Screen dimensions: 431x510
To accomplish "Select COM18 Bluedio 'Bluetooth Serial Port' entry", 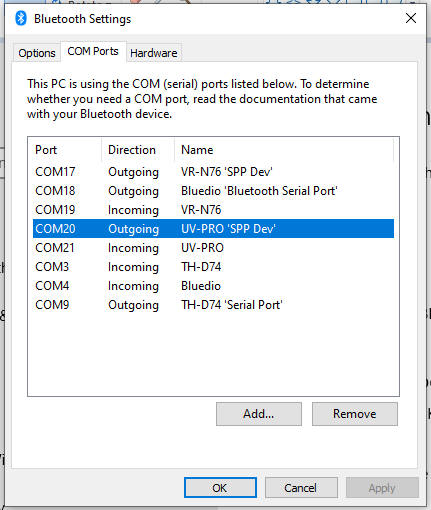I will [213, 191].
